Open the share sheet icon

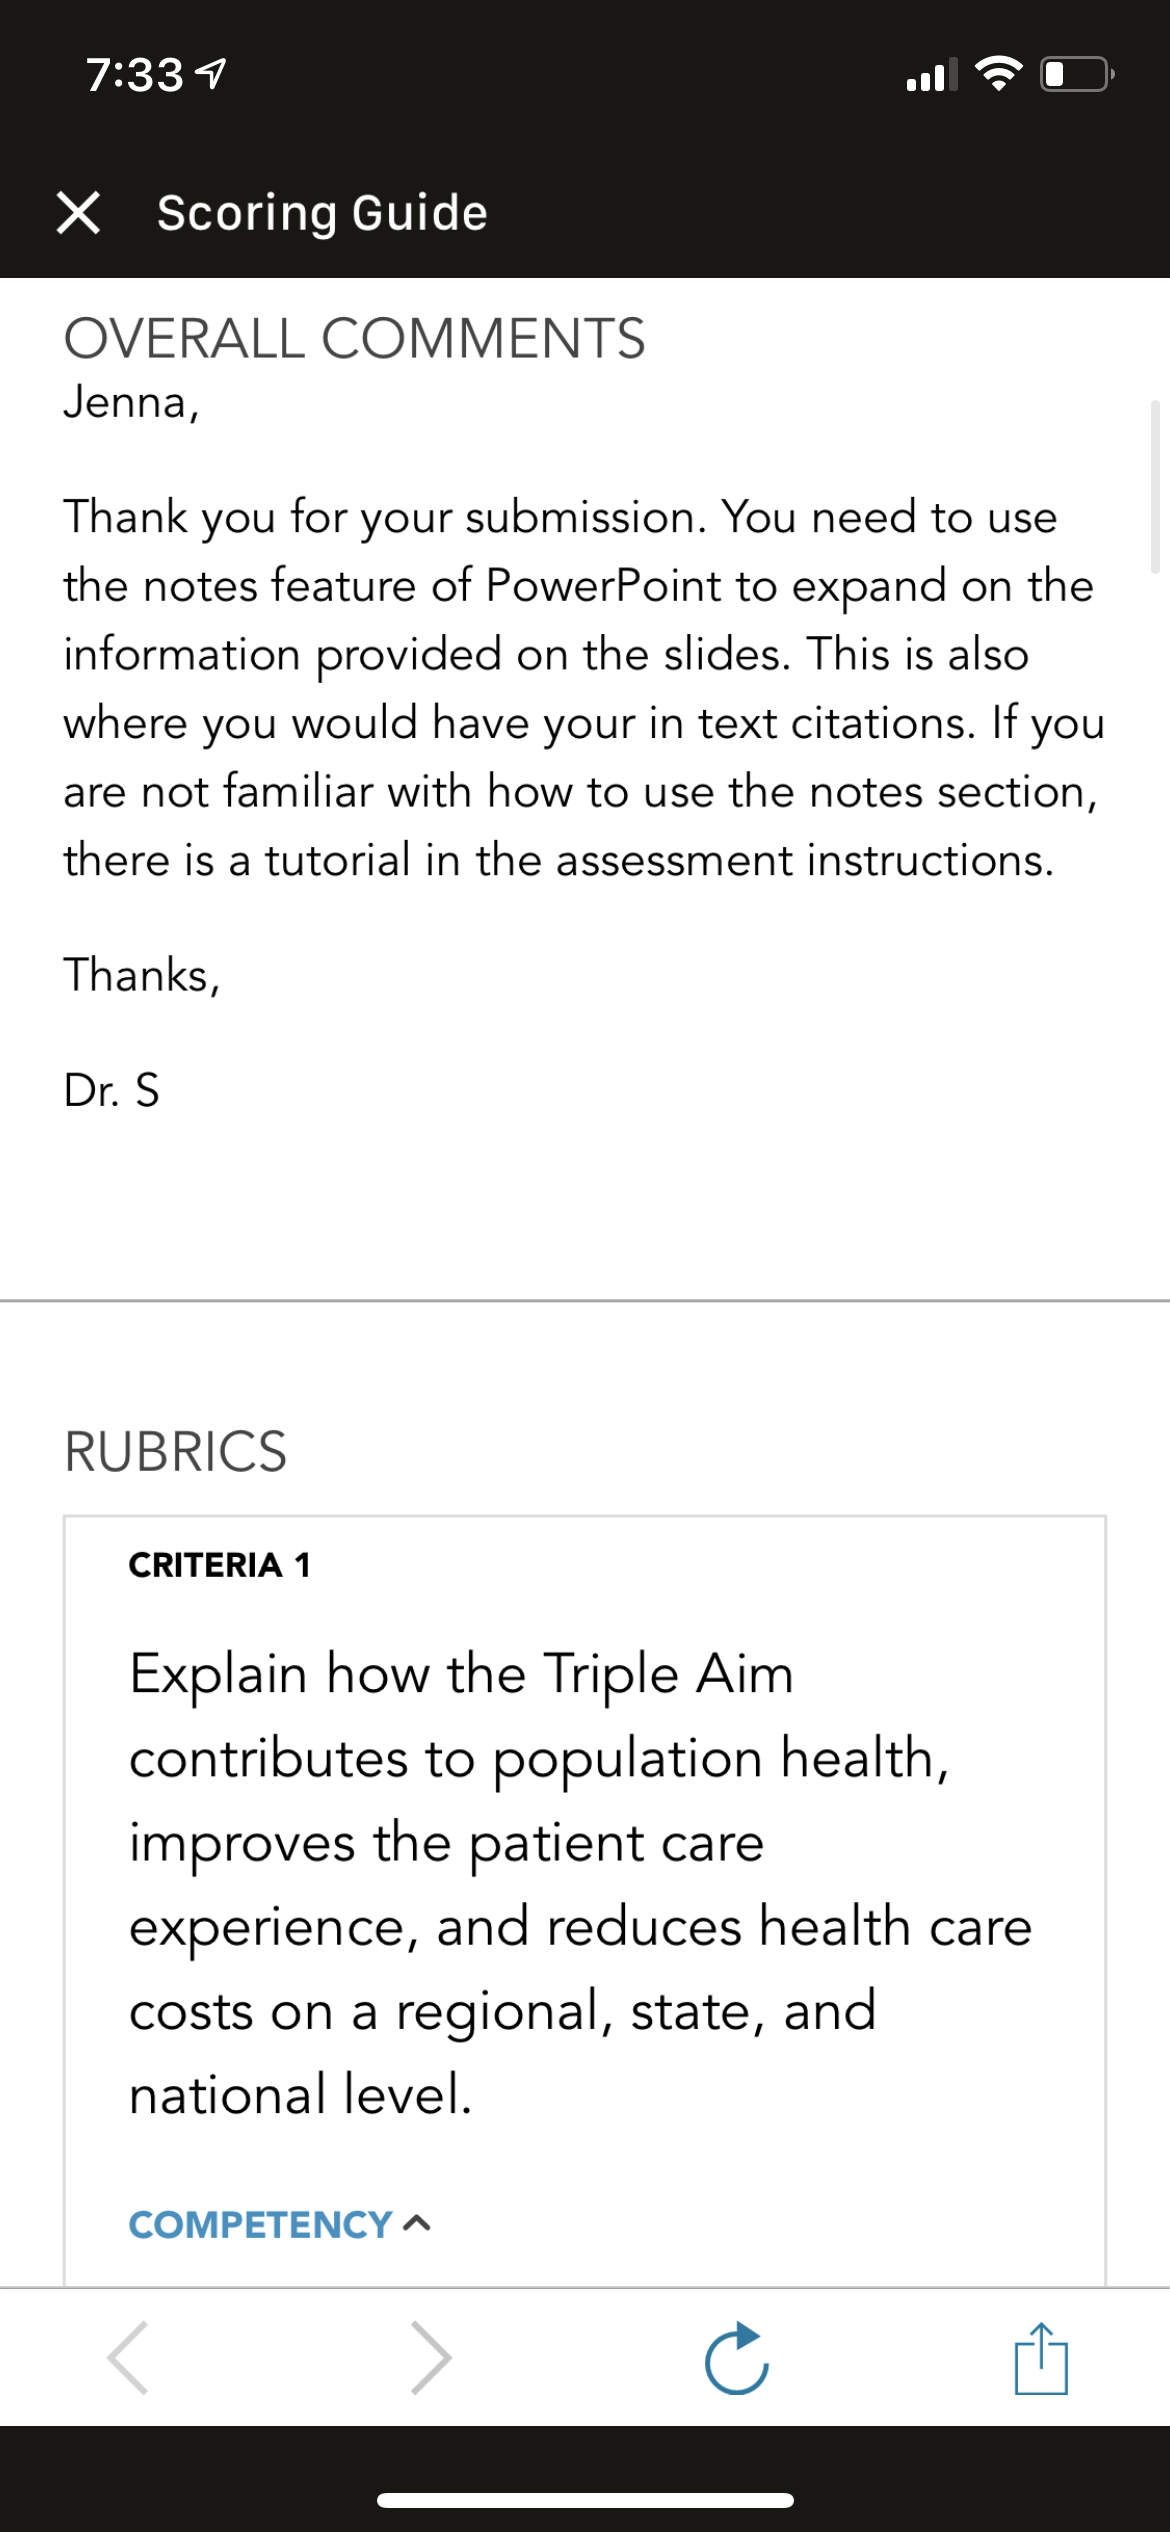point(1041,2358)
